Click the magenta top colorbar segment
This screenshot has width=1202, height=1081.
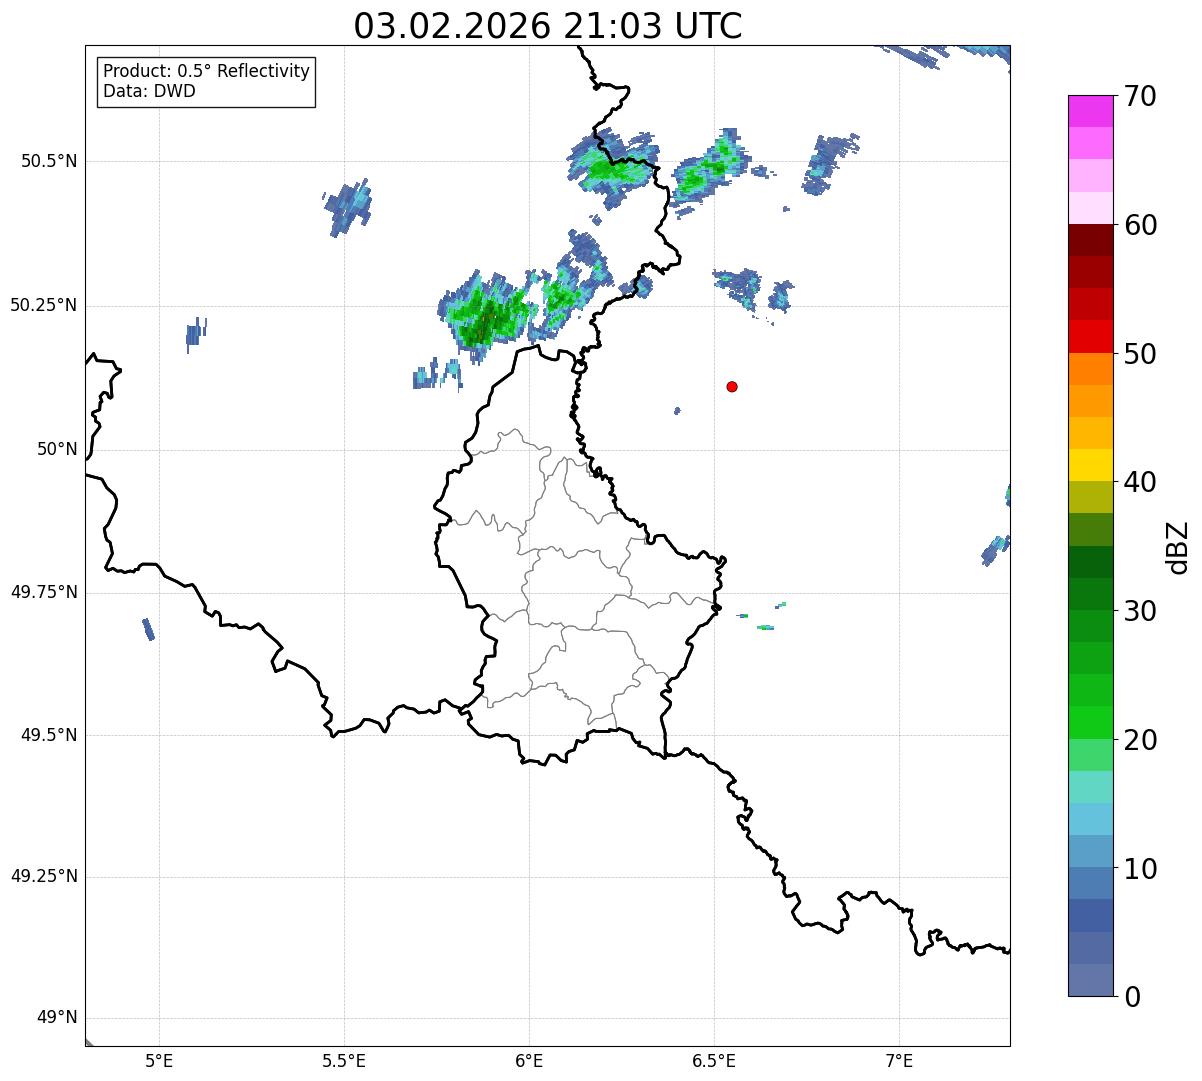click(x=1090, y=111)
